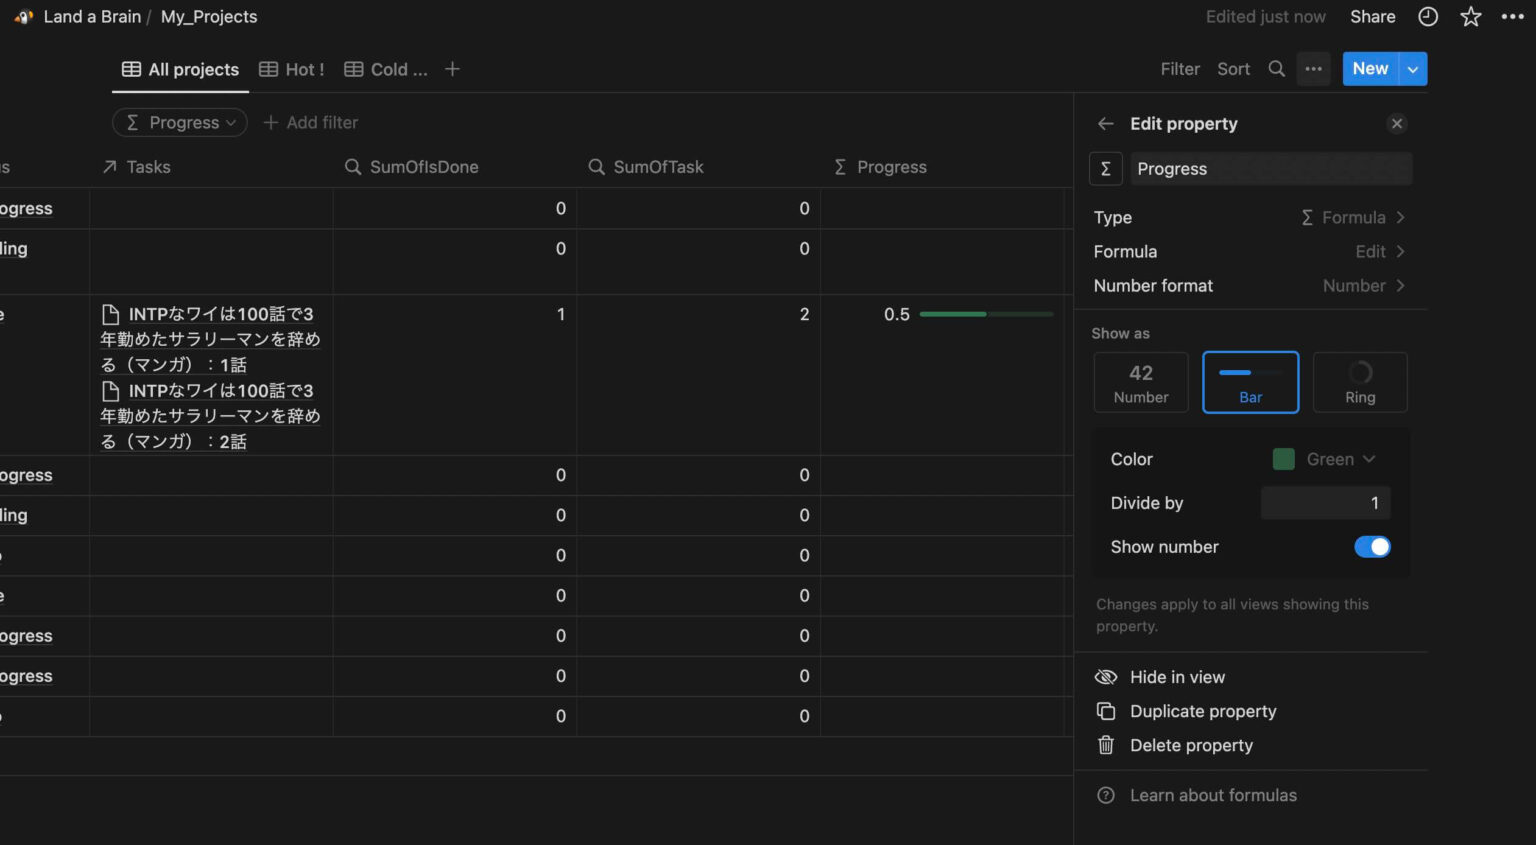Switch to the Hot ! view tab
The height and width of the screenshot is (845, 1536).
point(292,69)
